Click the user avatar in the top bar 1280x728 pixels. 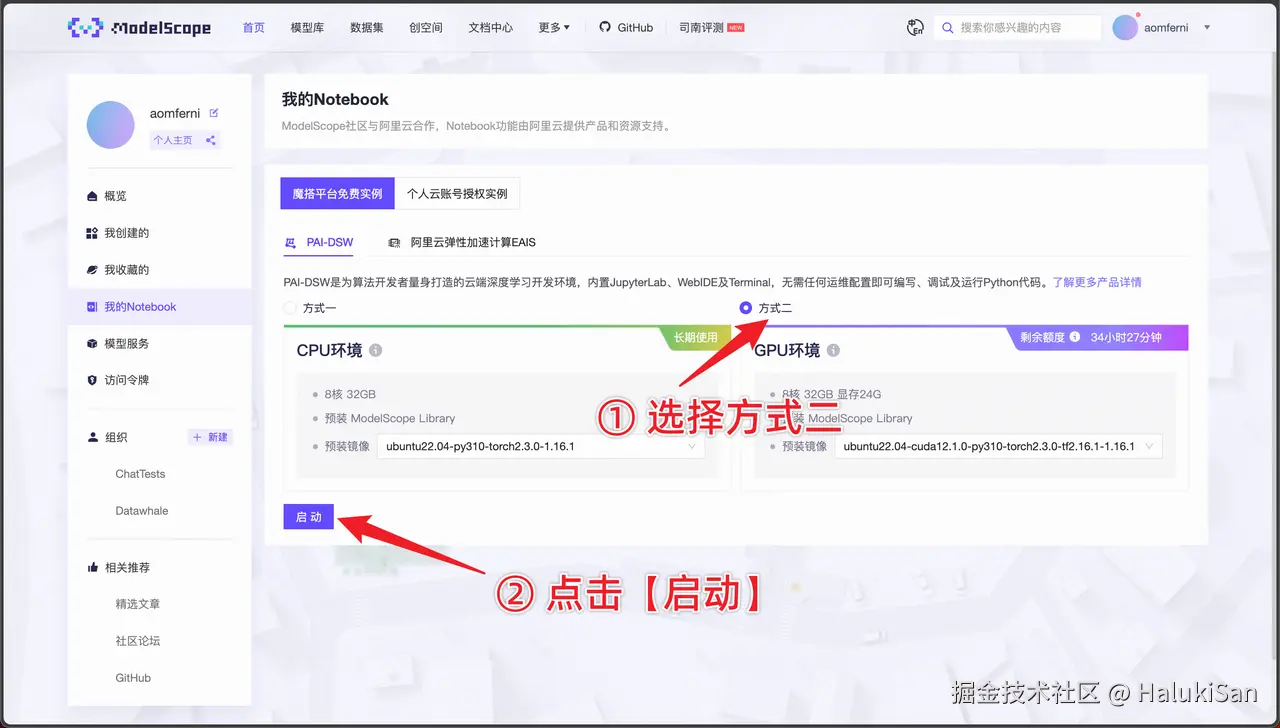point(1125,28)
